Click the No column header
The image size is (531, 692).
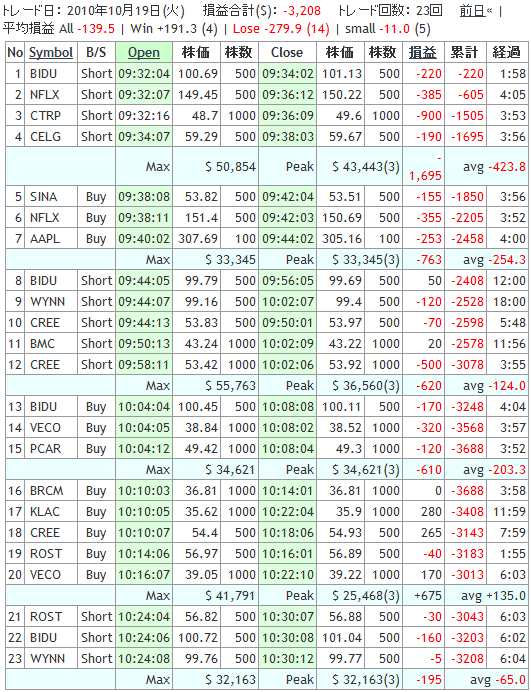click(x=15, y=53)
